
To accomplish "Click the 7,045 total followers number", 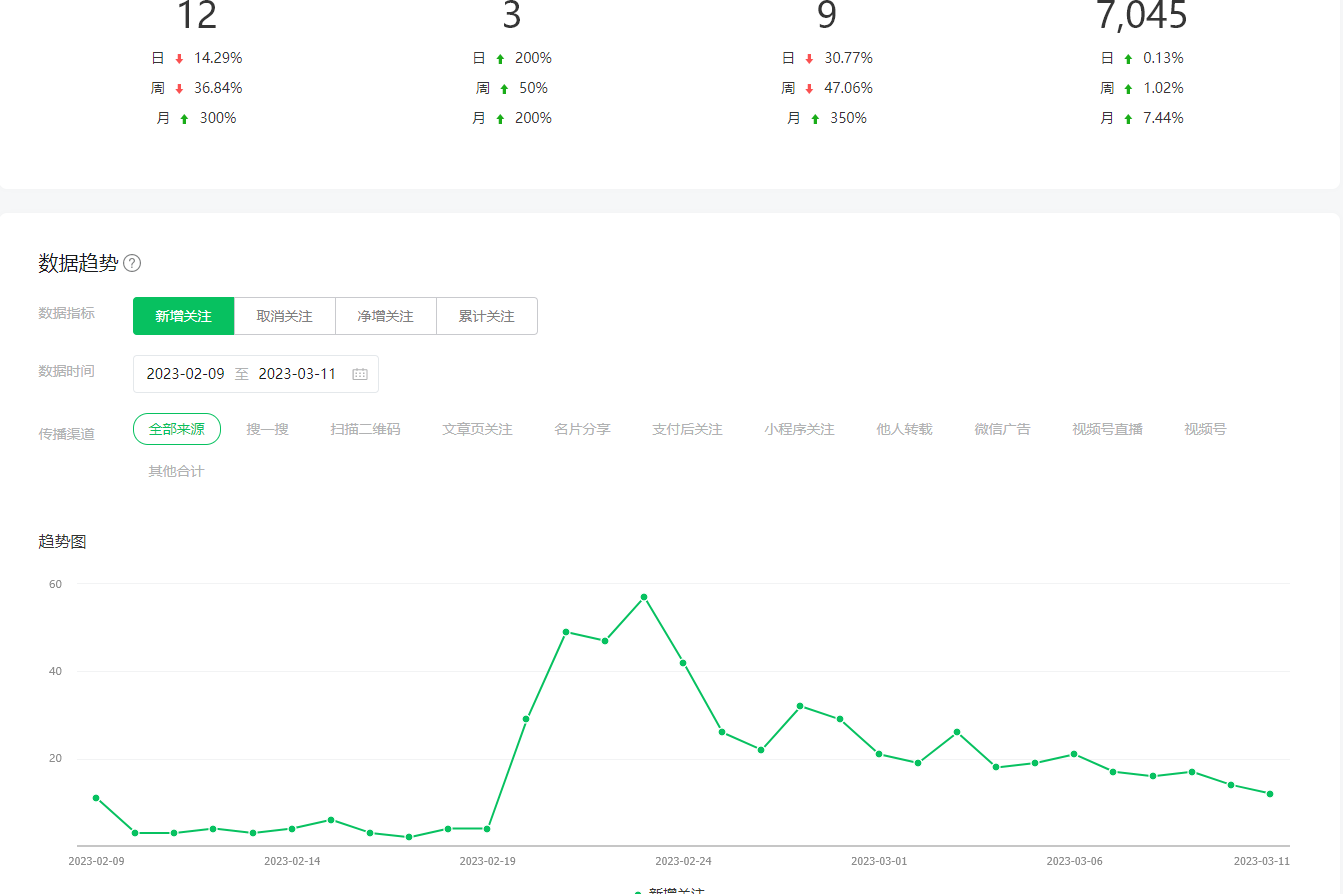I will coord(1141,15).
